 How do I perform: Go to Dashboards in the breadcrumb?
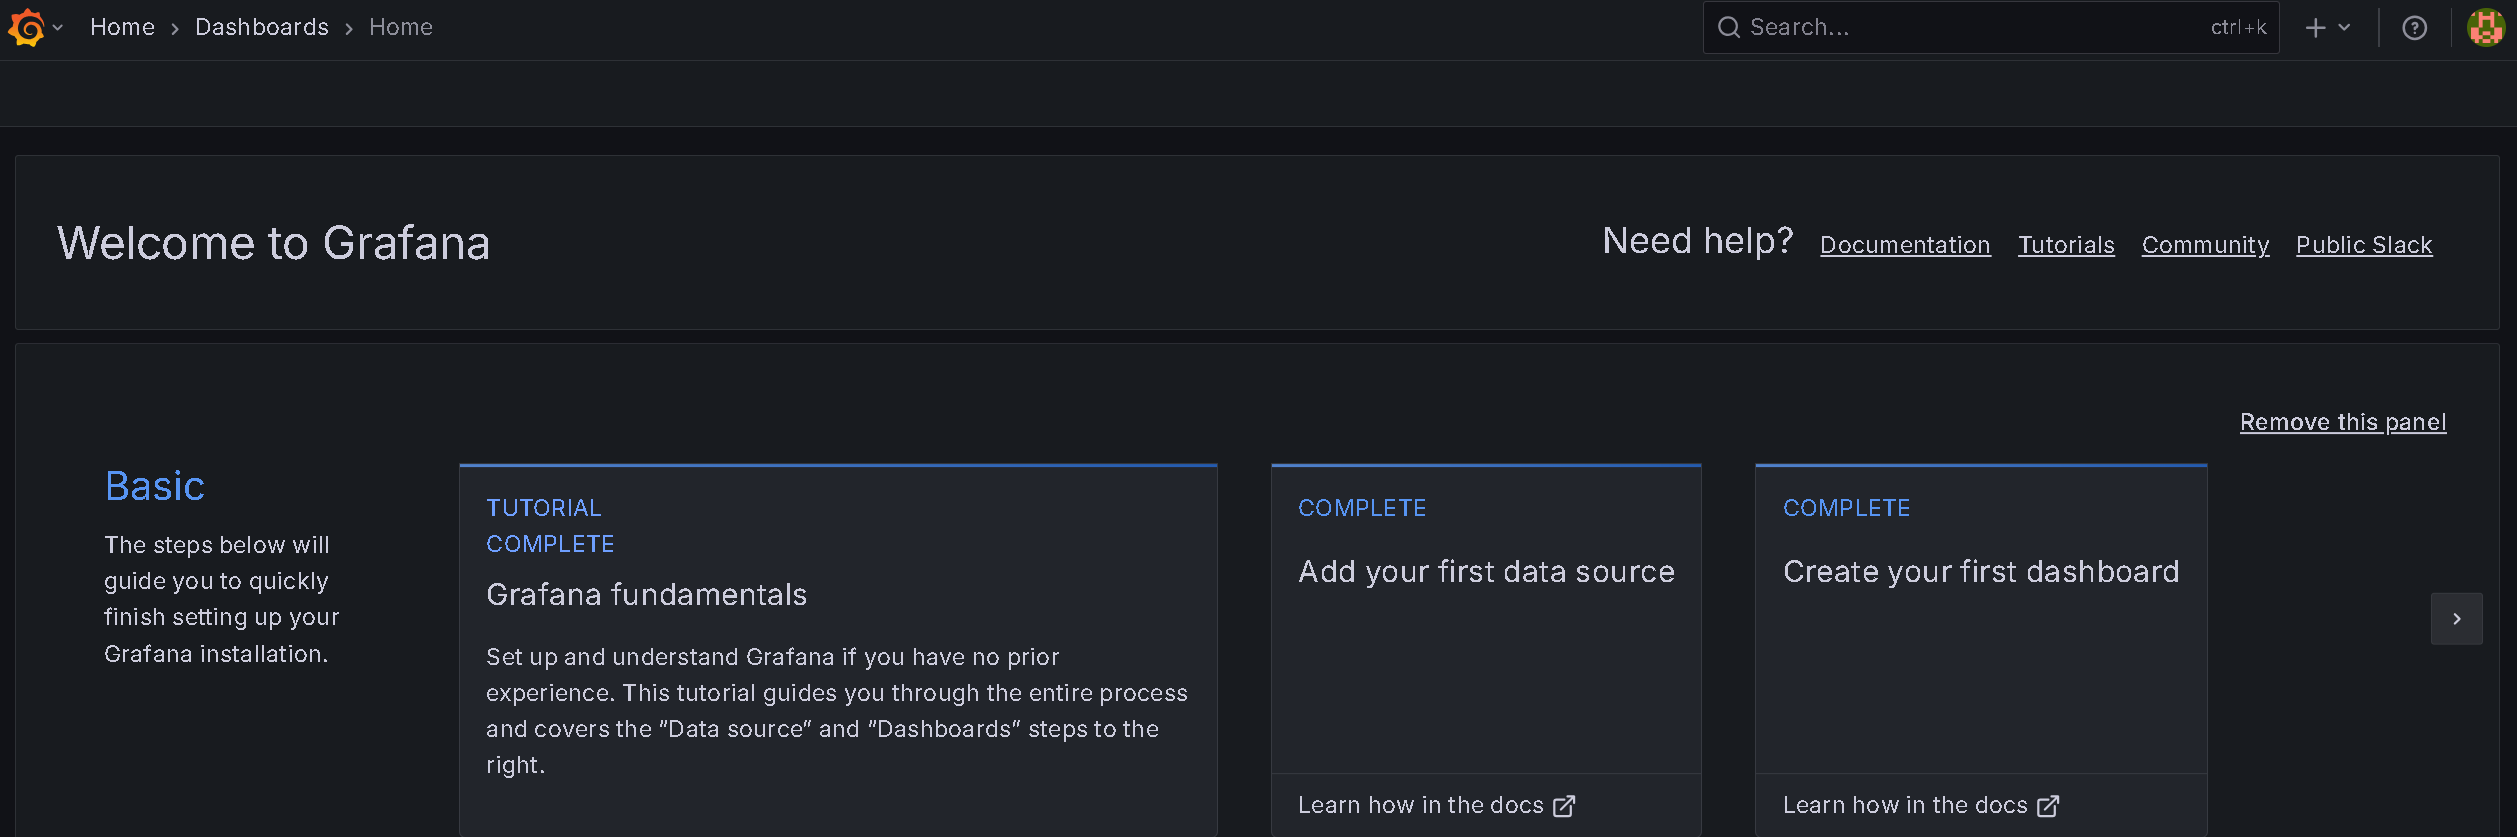[x=261, y=27]
